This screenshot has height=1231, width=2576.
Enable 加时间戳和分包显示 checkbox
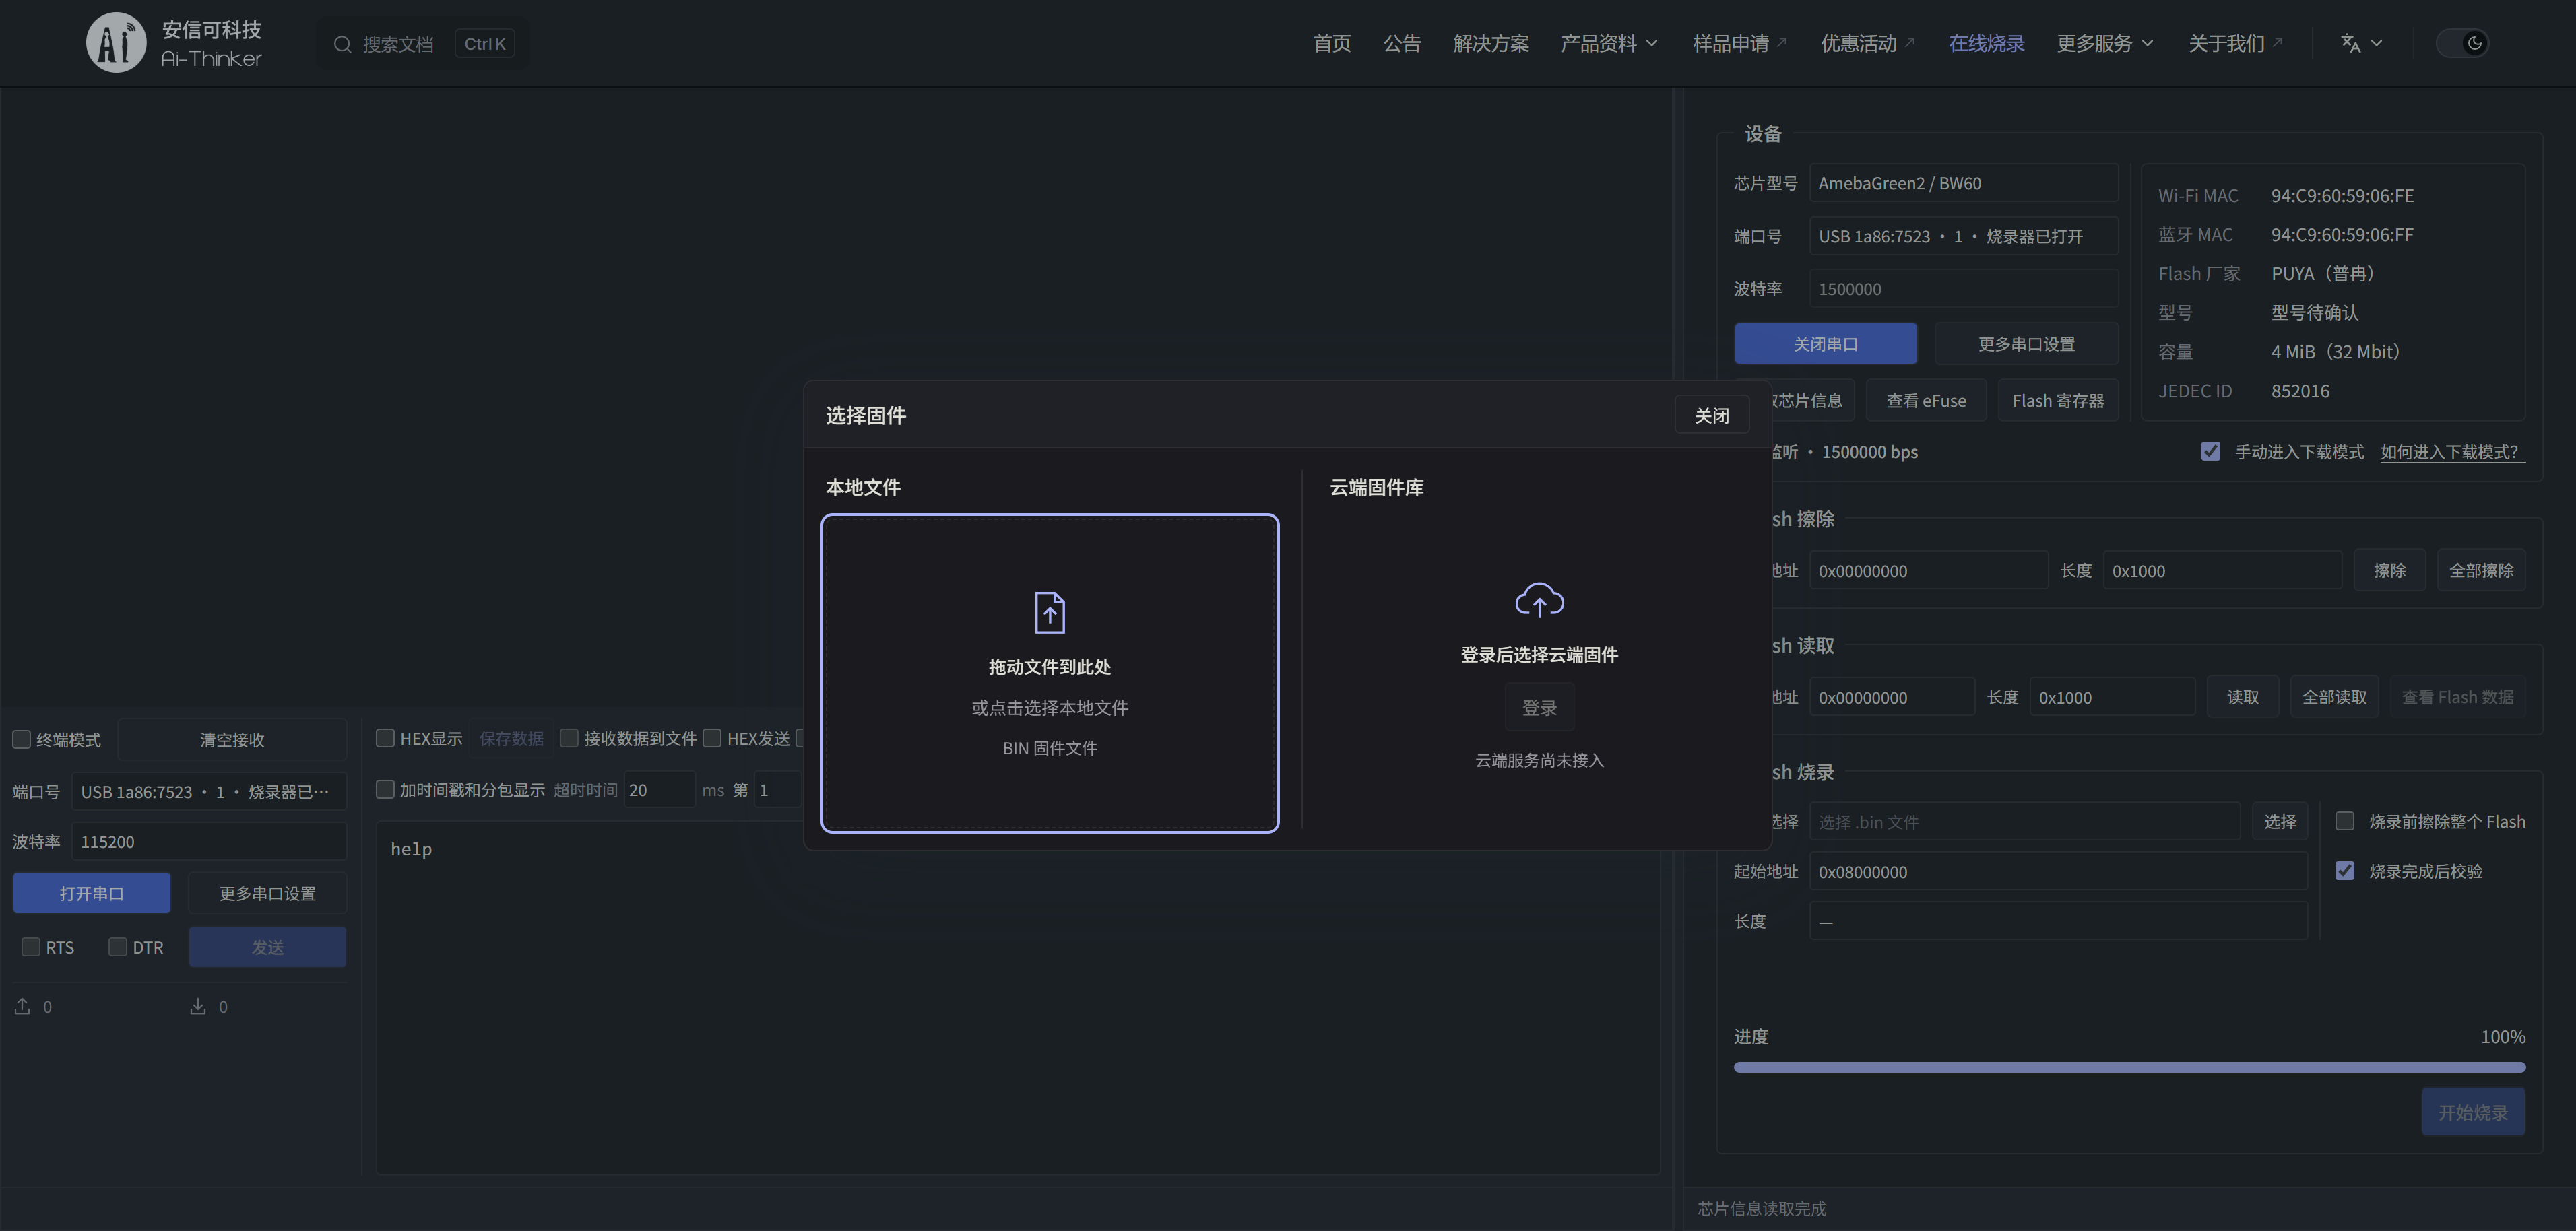pos(385,789)
